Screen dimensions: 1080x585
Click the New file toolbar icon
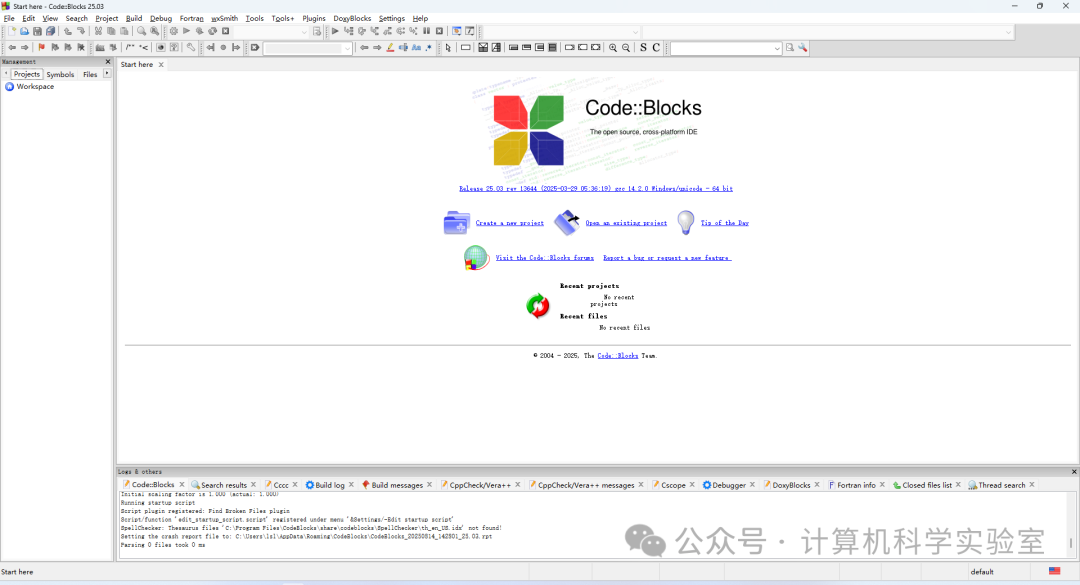pyautogui.click(x=12, y=32)
